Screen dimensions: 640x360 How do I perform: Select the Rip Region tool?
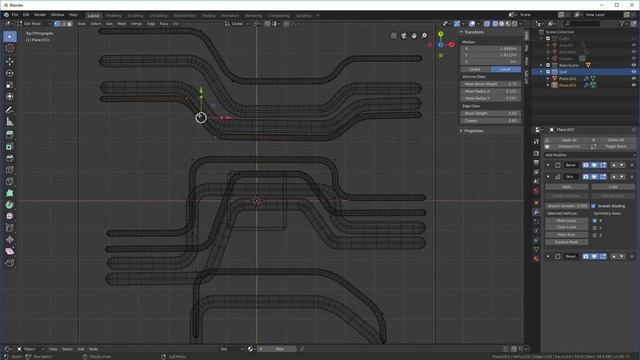[x=10, y=263]
